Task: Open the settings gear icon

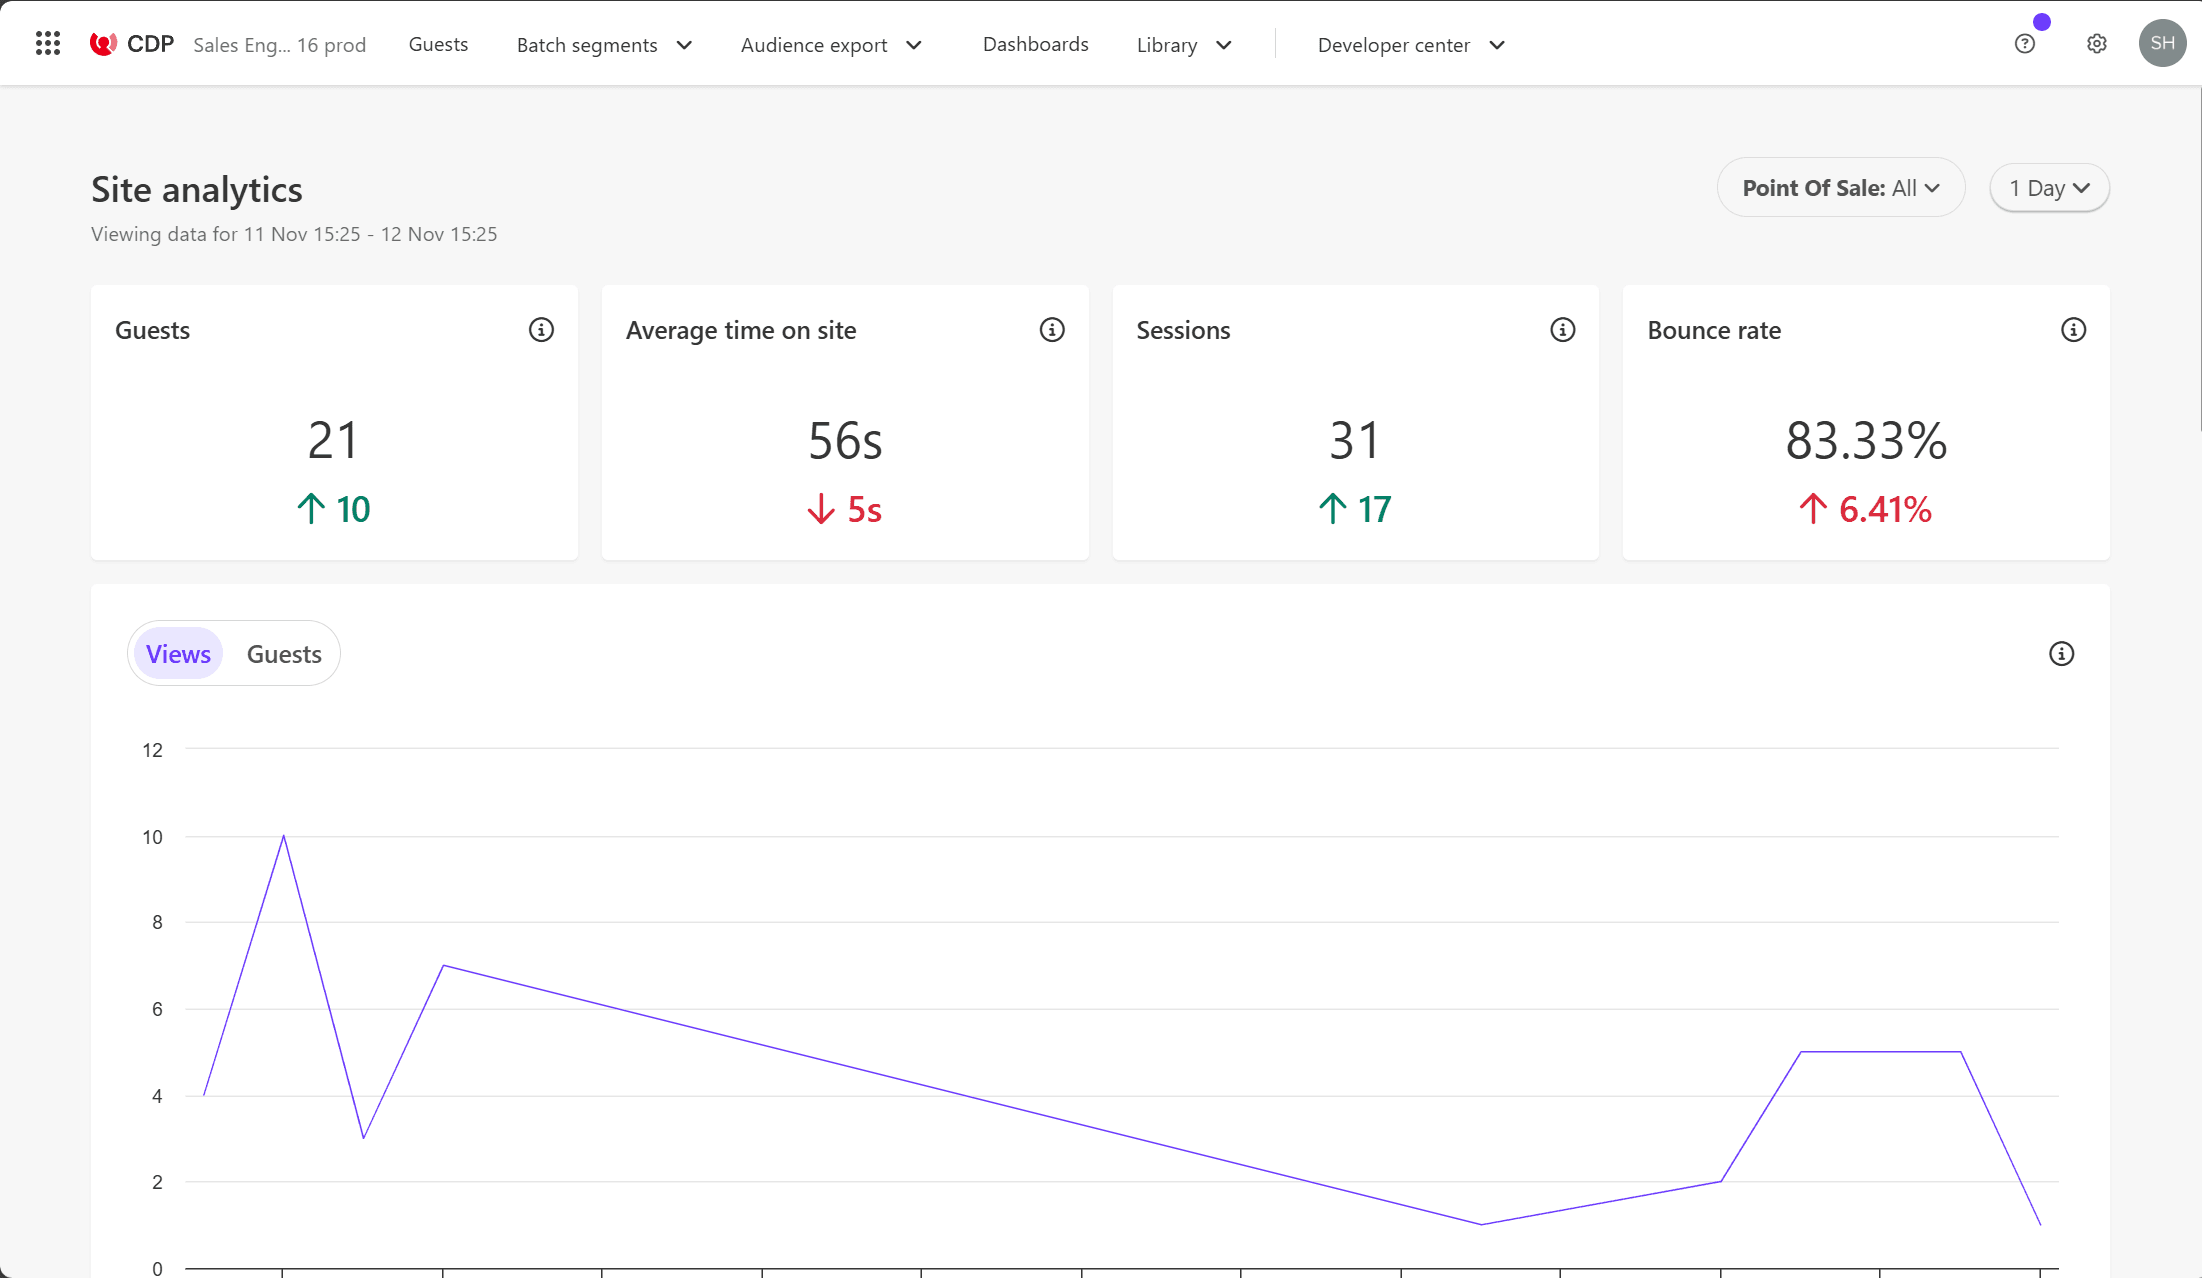Action: 2096,44
